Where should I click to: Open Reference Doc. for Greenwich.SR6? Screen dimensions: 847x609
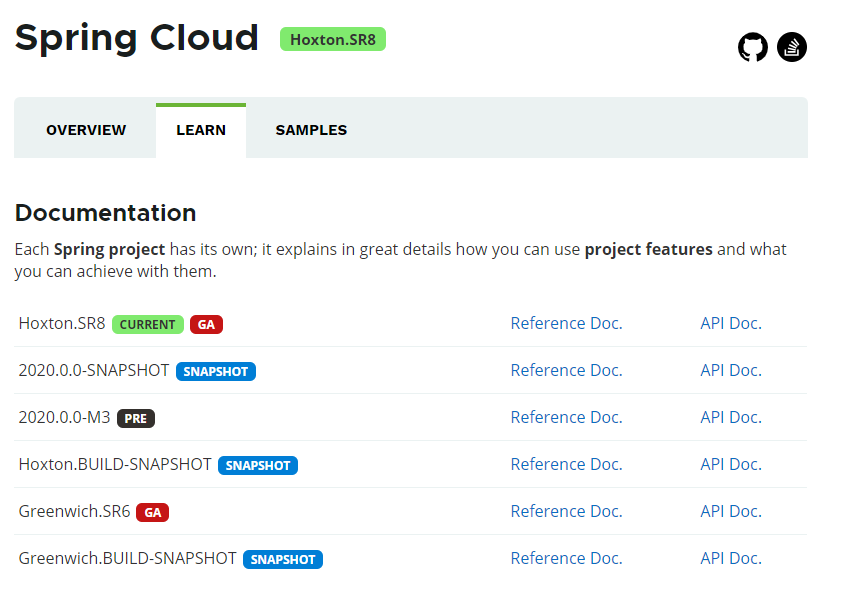566,511
